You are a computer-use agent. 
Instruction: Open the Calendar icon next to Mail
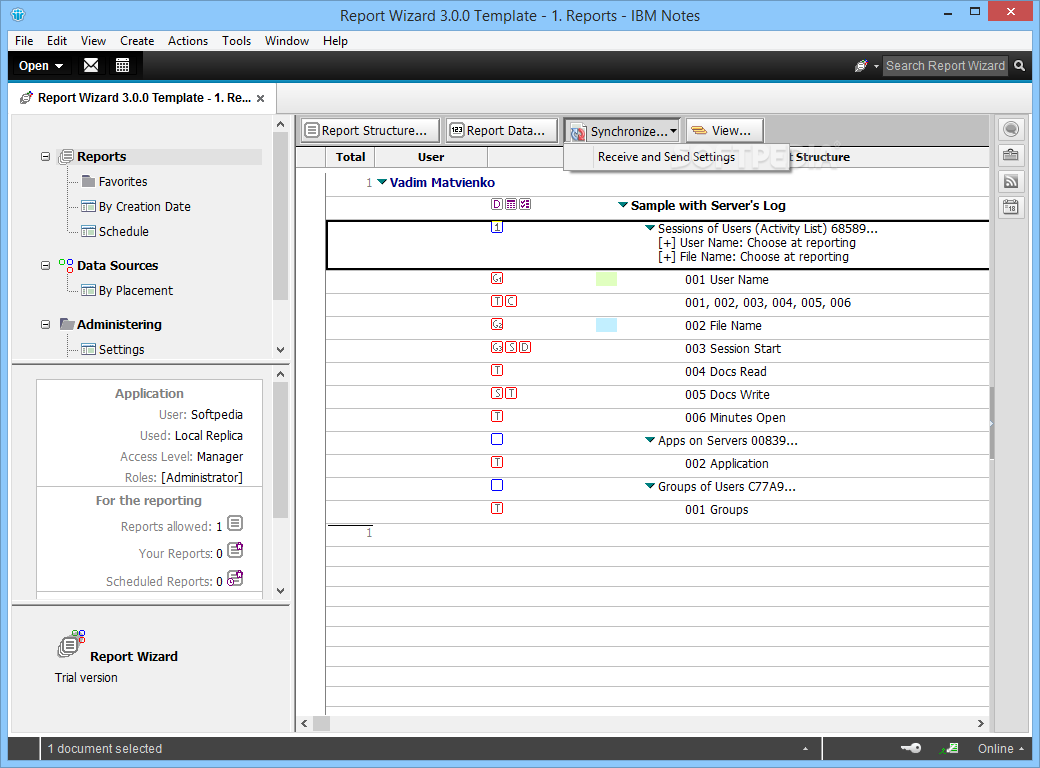click(x=122, y=65)
